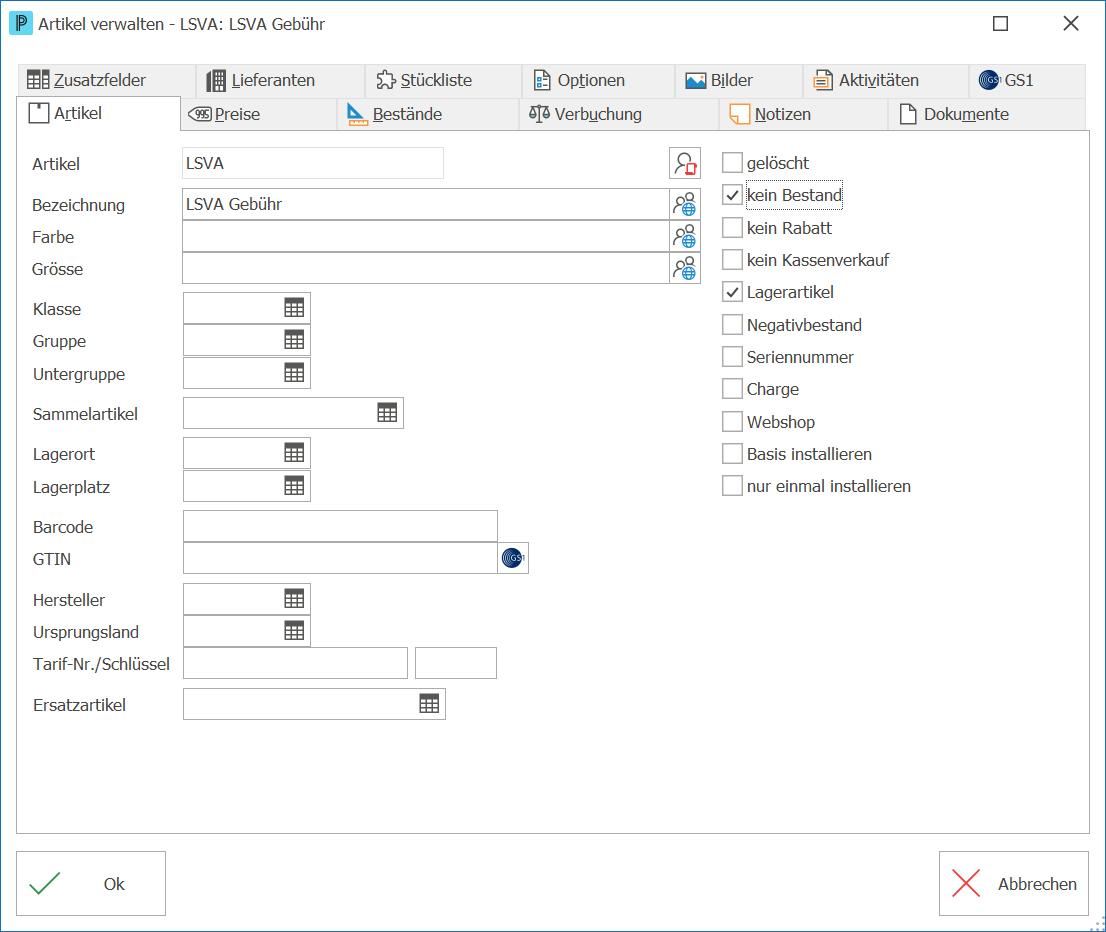
Task: Toggle the Negativbestand checkbox
Action: 732,325
